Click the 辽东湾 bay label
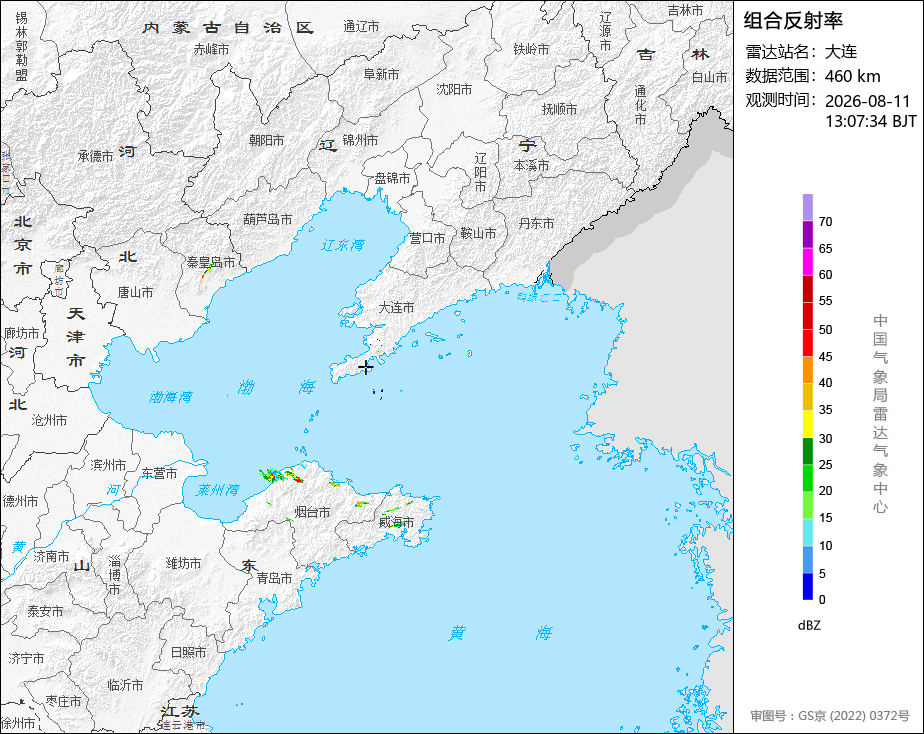The width and height of the screenshot is (924, 734). click(343, 244)
